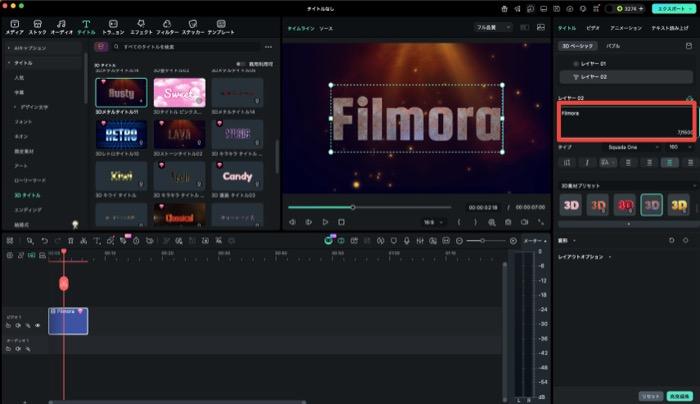Expand the デザイン文字 subcategory

coord(15,107)
